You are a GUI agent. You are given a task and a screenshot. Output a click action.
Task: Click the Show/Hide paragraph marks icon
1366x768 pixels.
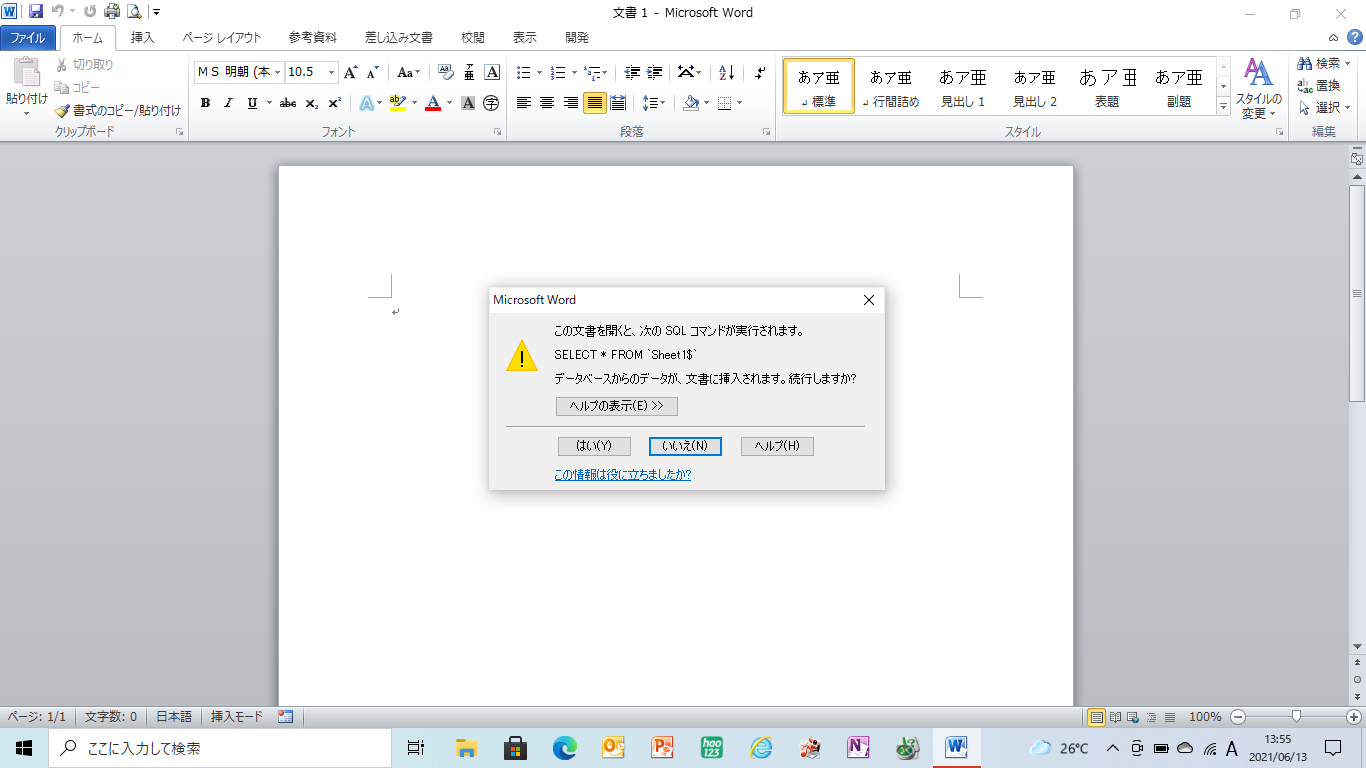(760, 72)
